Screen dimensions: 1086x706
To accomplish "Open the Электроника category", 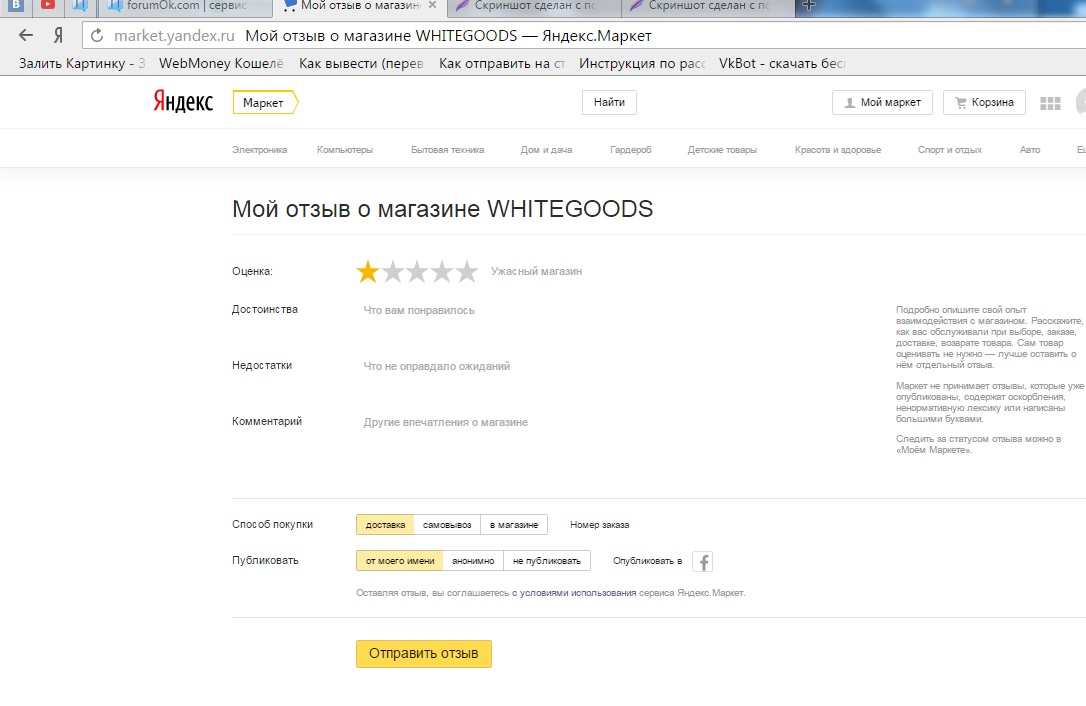I will [259, 150].
